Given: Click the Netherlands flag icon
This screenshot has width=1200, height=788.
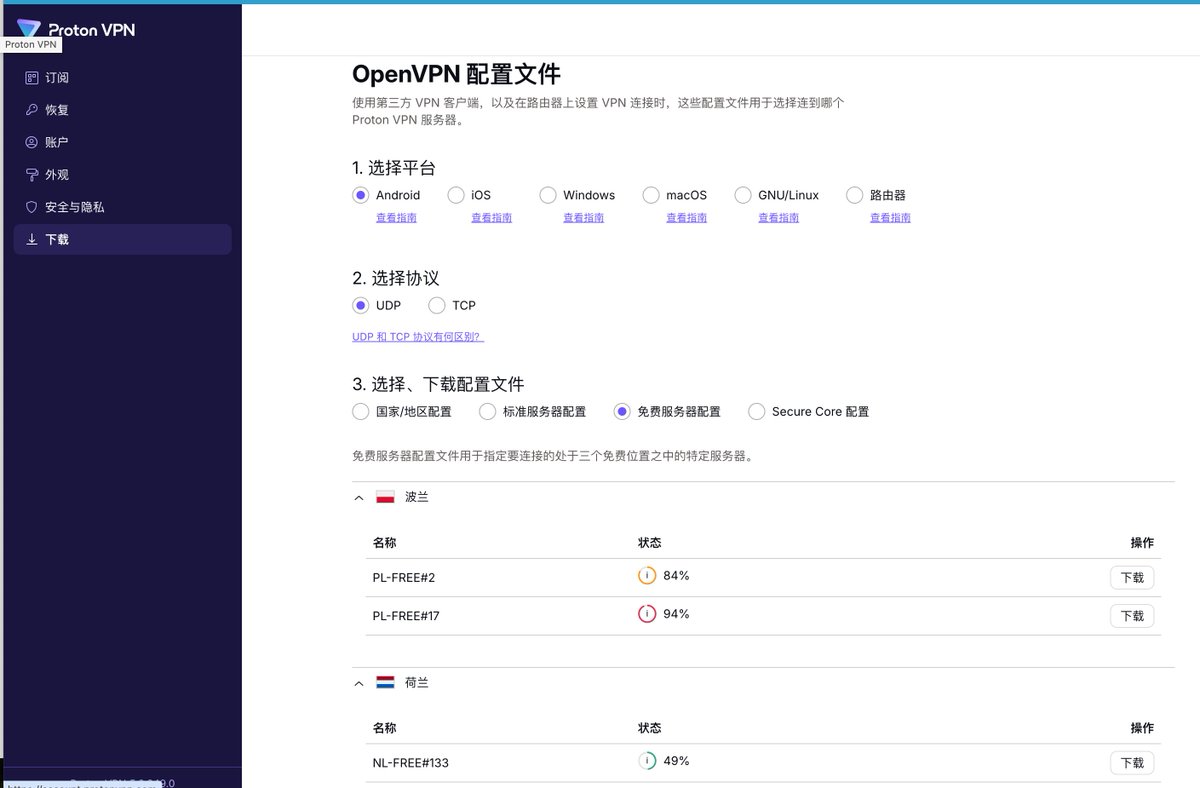Looking at the screenshot, I should [x=385, y=683].
